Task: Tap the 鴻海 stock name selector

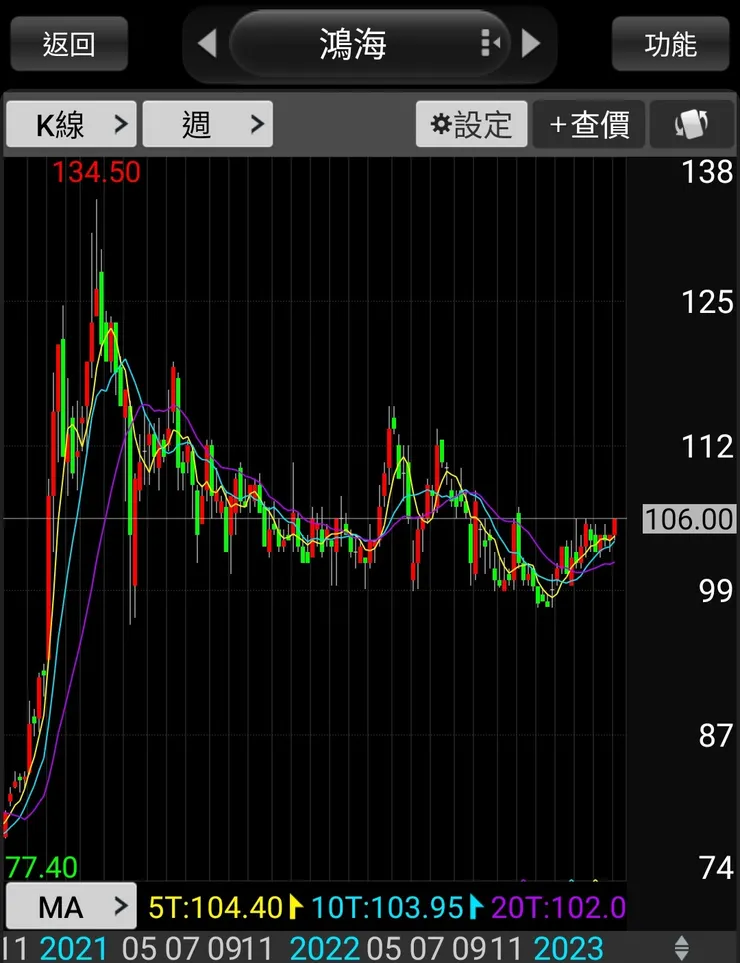Action: tap(370, 43)
